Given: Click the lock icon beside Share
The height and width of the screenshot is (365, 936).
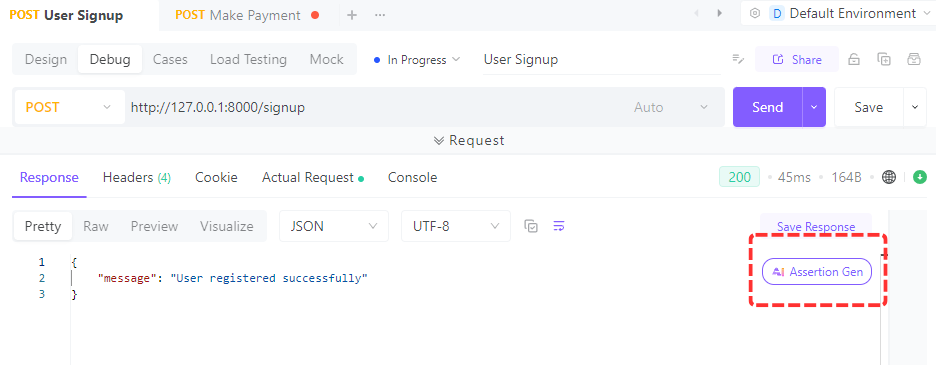Looking at the screenshot, I should [854, 59].
